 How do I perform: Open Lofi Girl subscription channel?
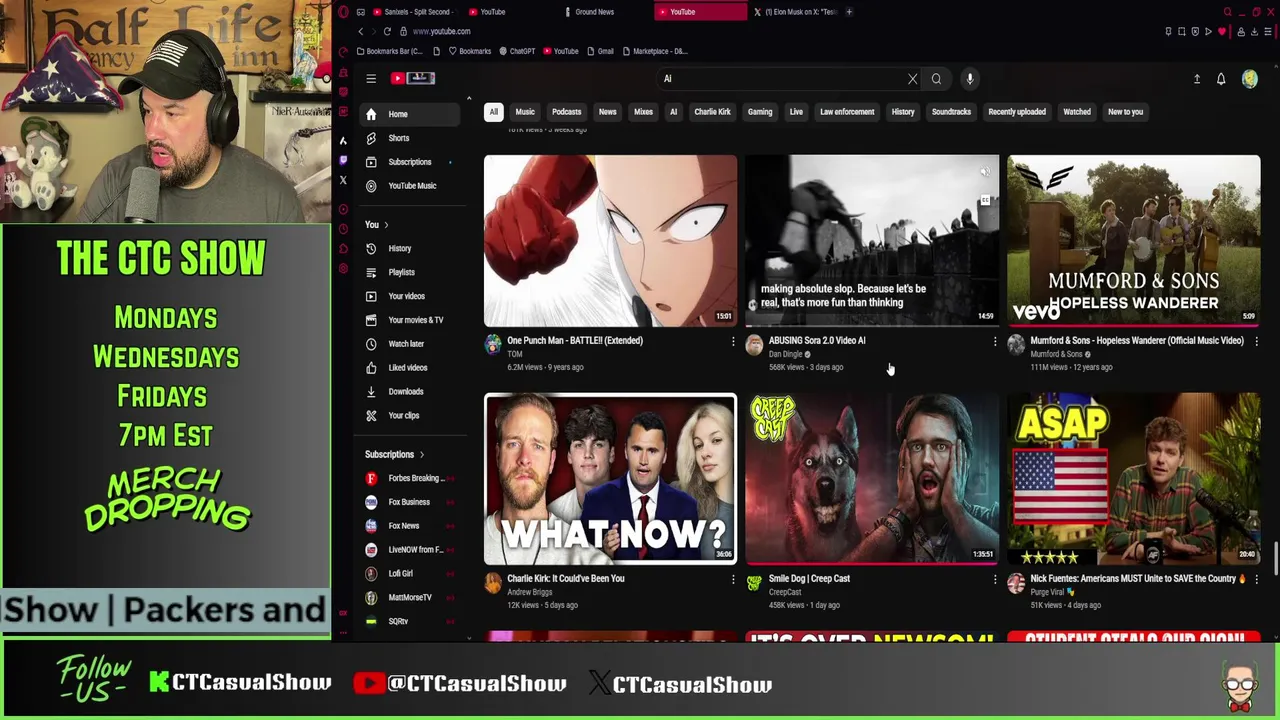(409, 574)
